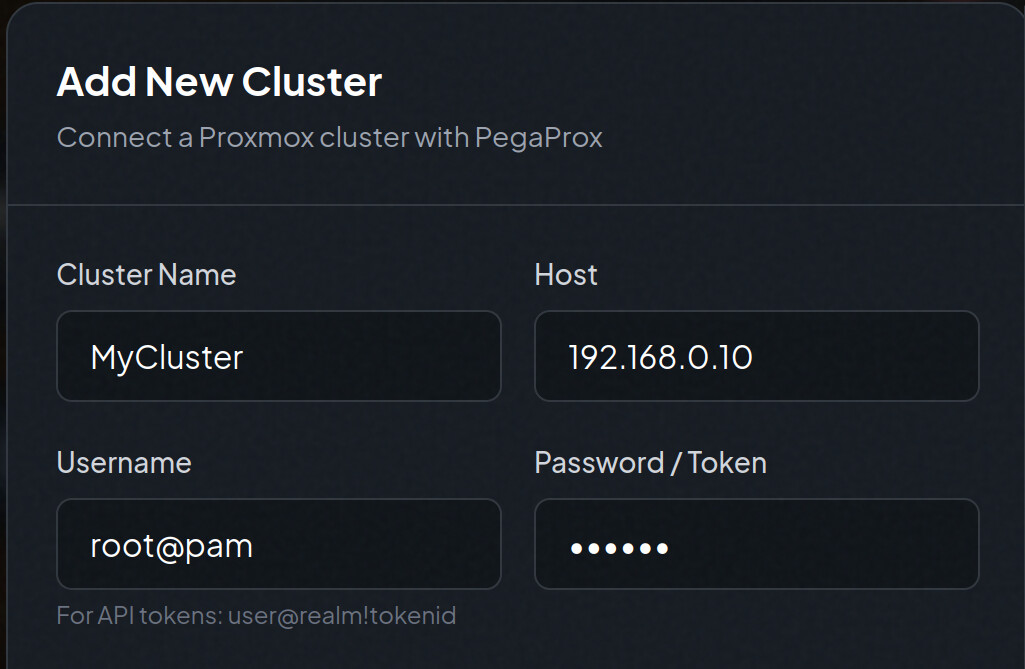Place cursor on the 192.168.0.10 address
The height and width of the screenshot is (669, 1025).
click(x=660, y=357)
